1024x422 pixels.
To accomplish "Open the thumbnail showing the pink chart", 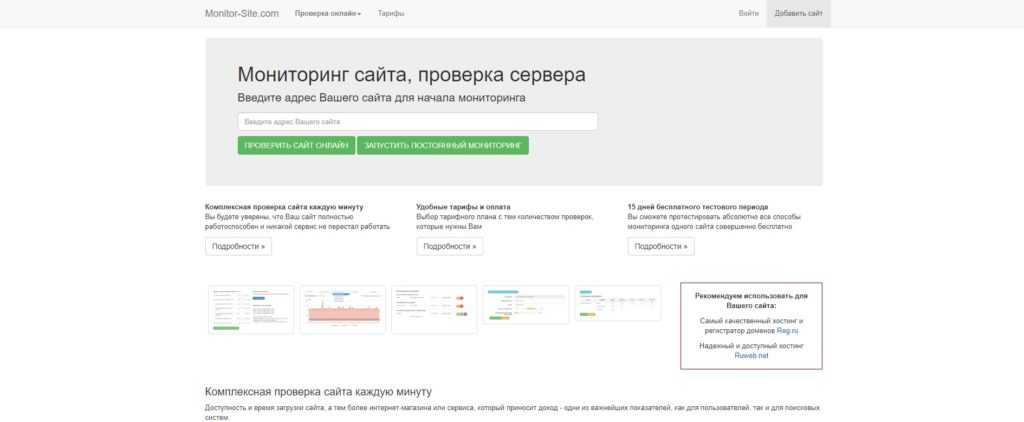I will 342,309.
